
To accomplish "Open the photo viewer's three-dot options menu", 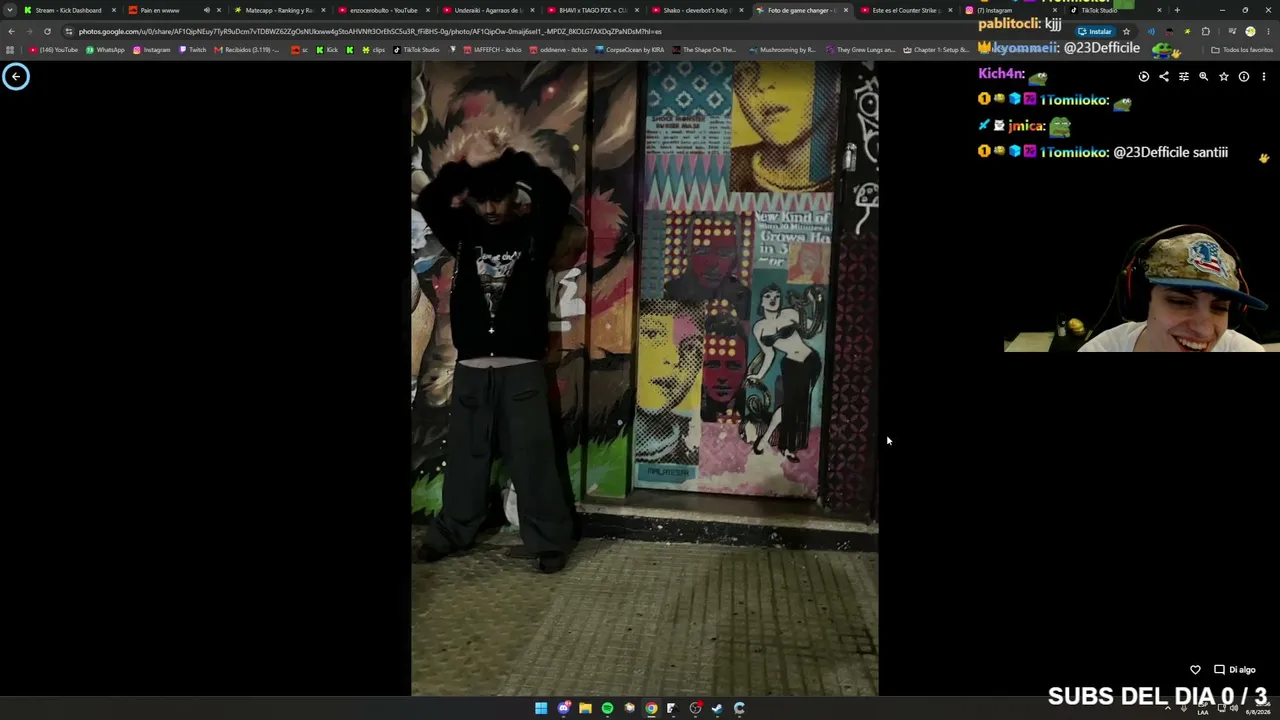I will click(1264, 77).
